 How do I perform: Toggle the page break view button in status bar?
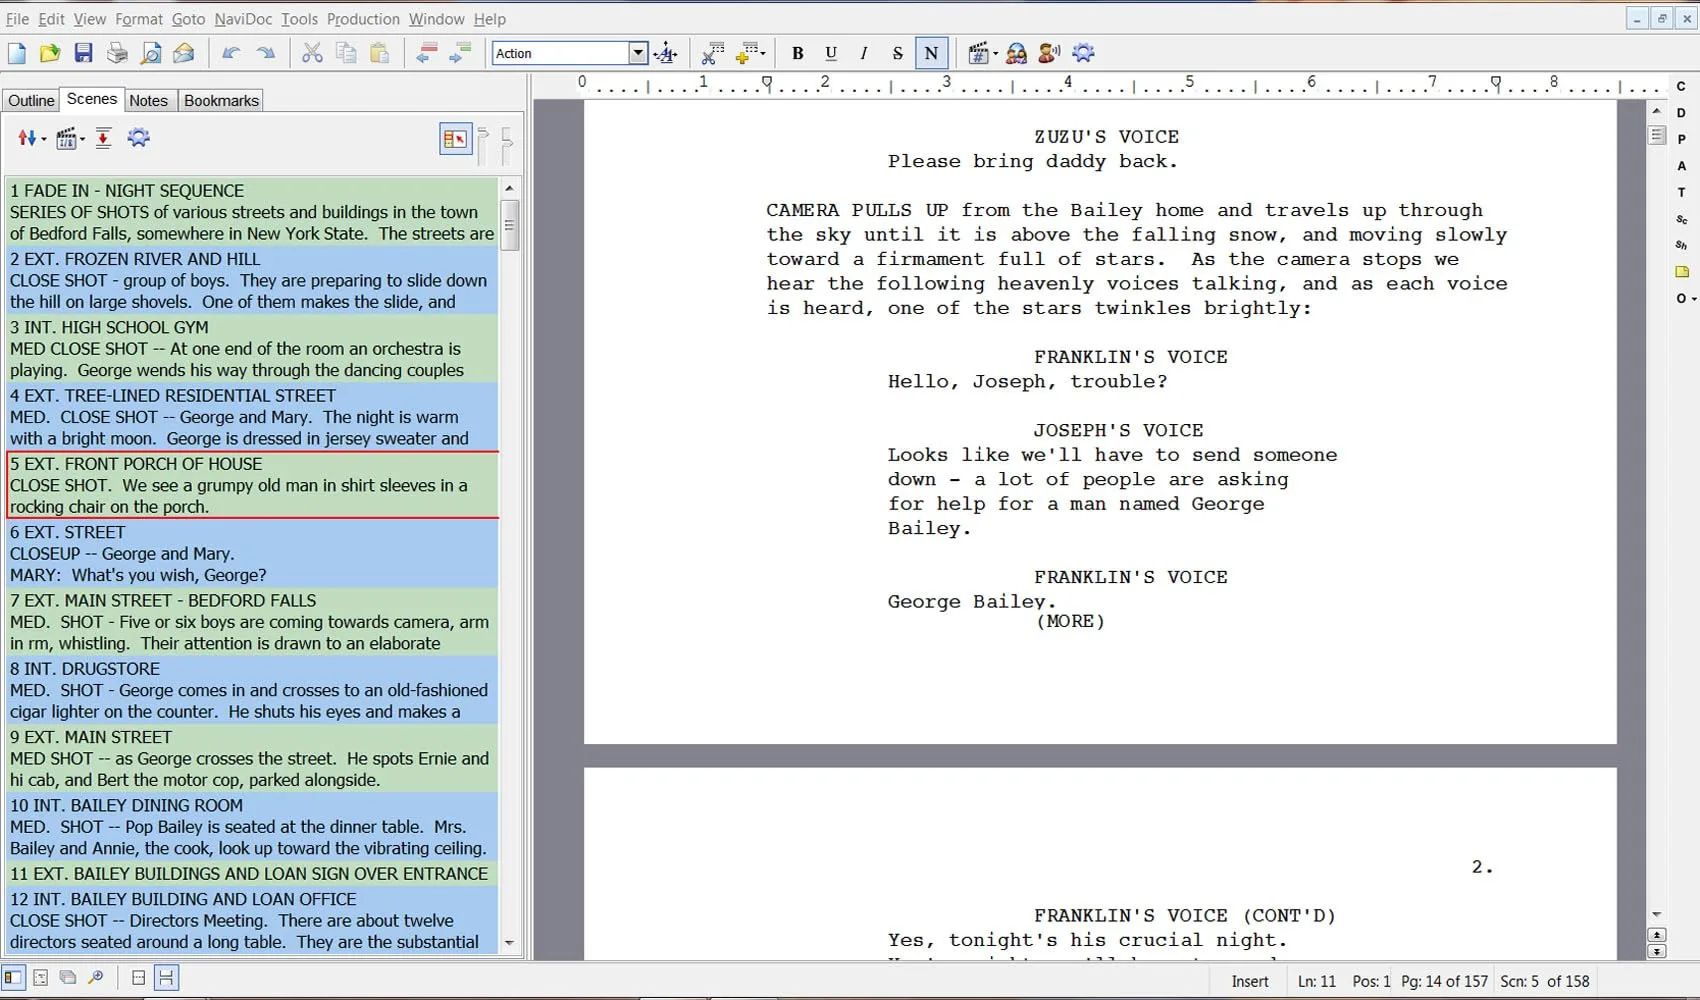pos(167,978)
